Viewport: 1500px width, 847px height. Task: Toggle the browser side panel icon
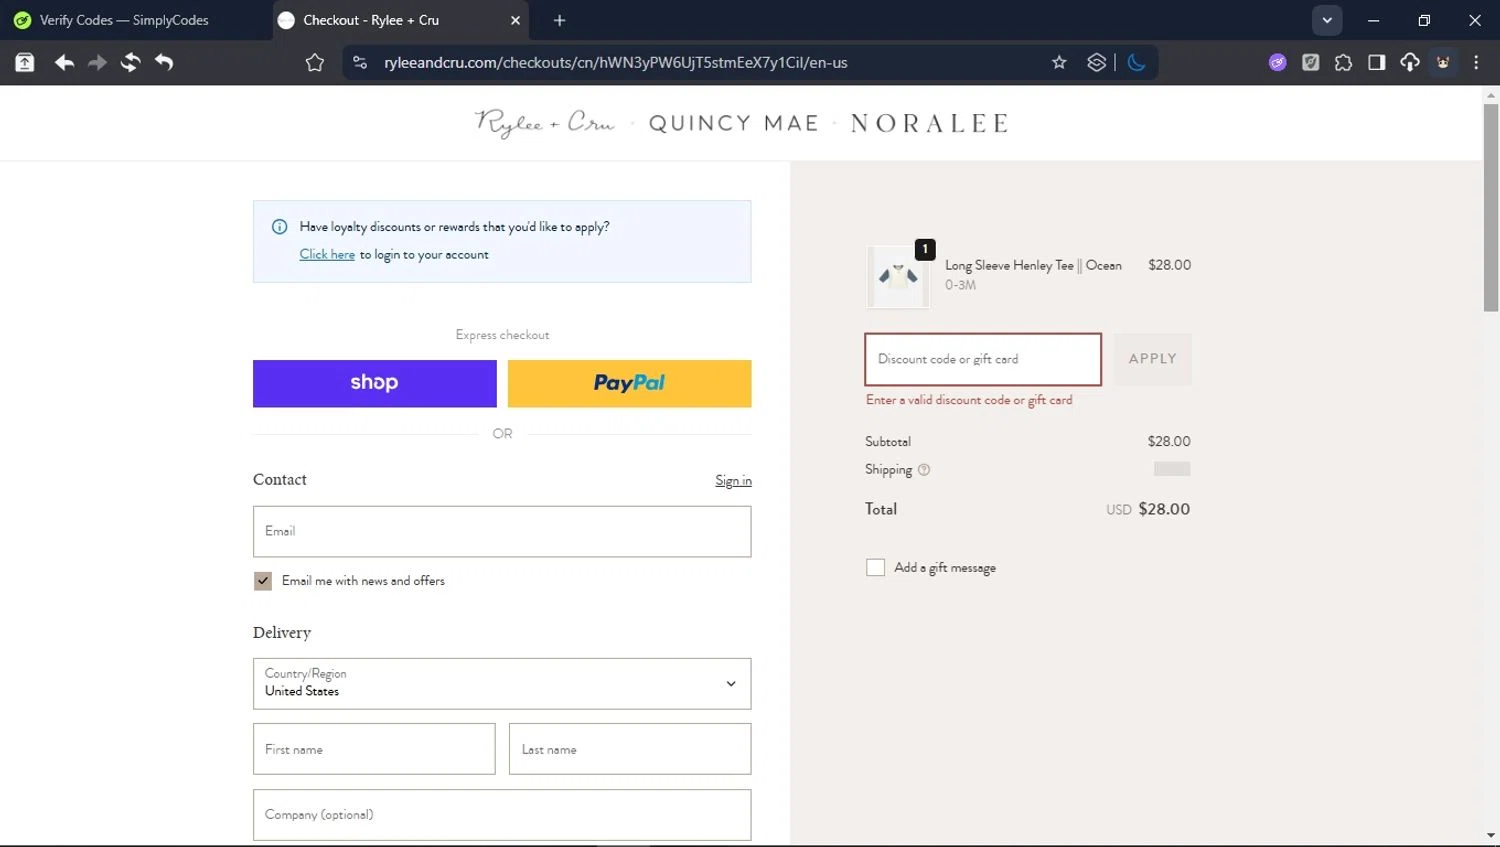tap(1376, 63)
